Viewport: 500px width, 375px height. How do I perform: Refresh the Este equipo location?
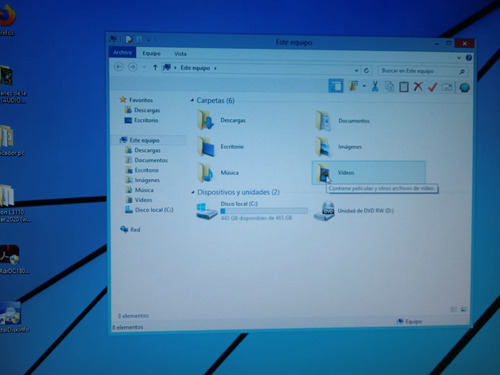(366, 70)
